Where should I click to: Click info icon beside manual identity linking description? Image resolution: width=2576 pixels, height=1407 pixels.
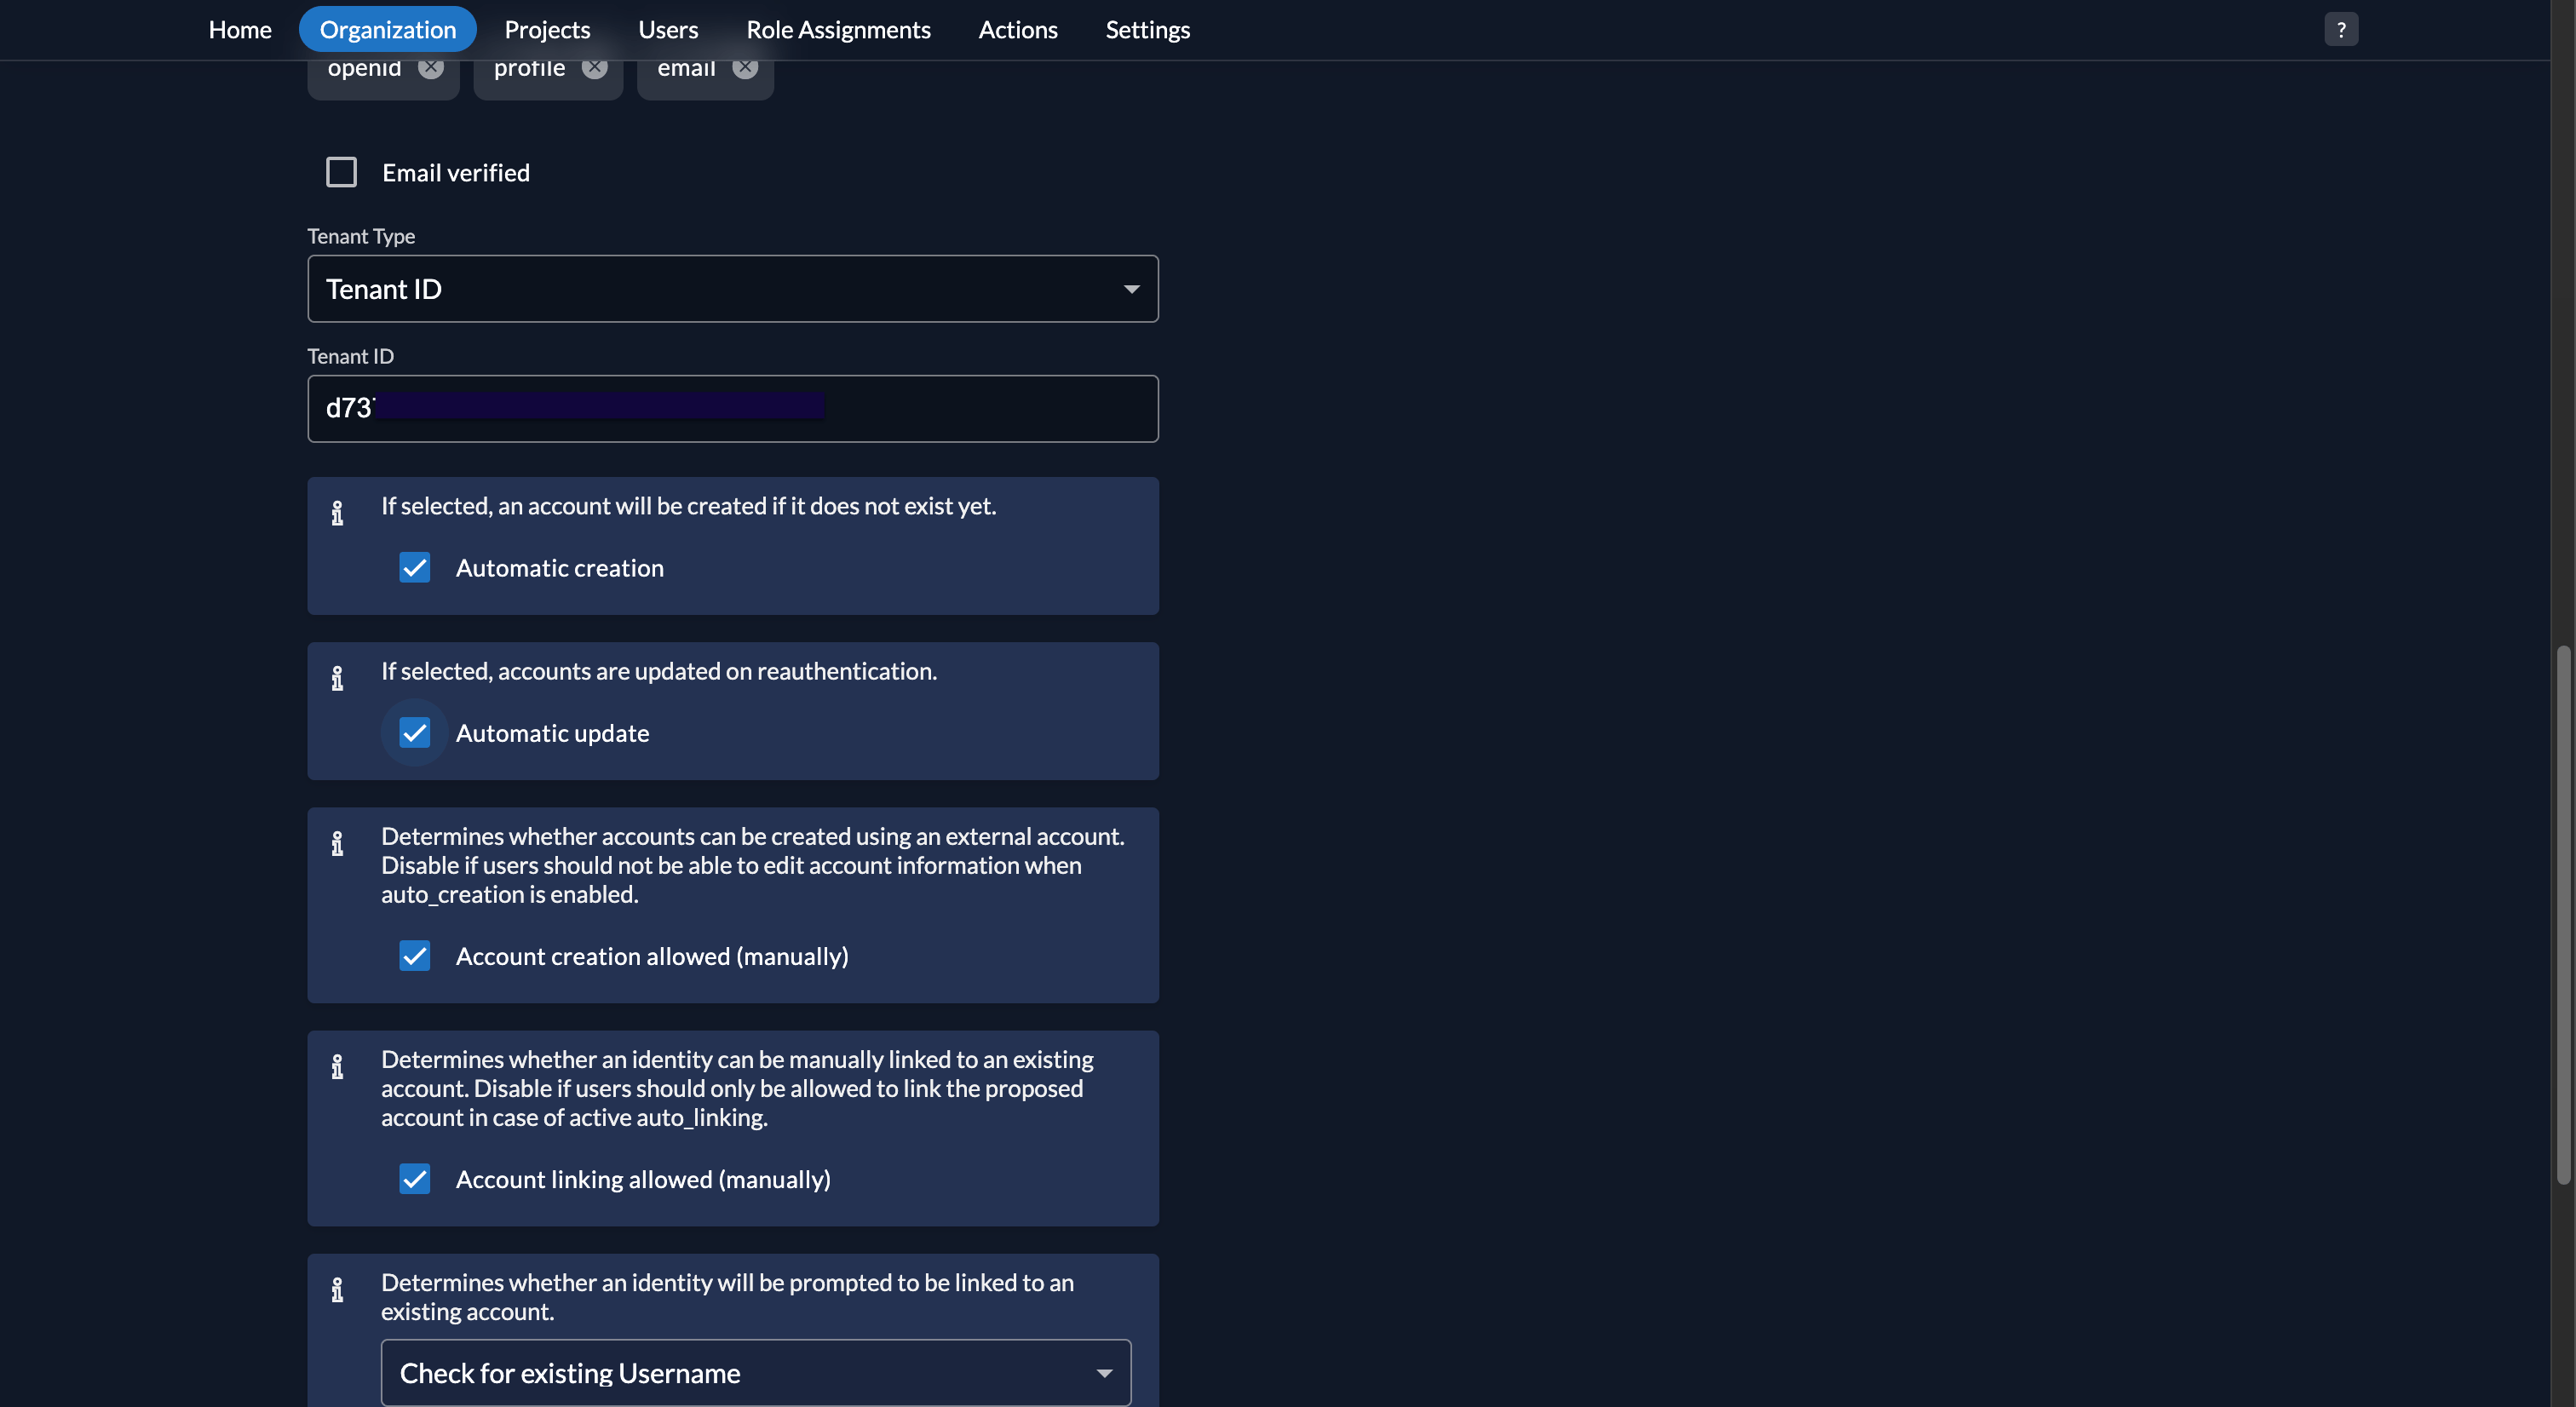click(337, 1066)
